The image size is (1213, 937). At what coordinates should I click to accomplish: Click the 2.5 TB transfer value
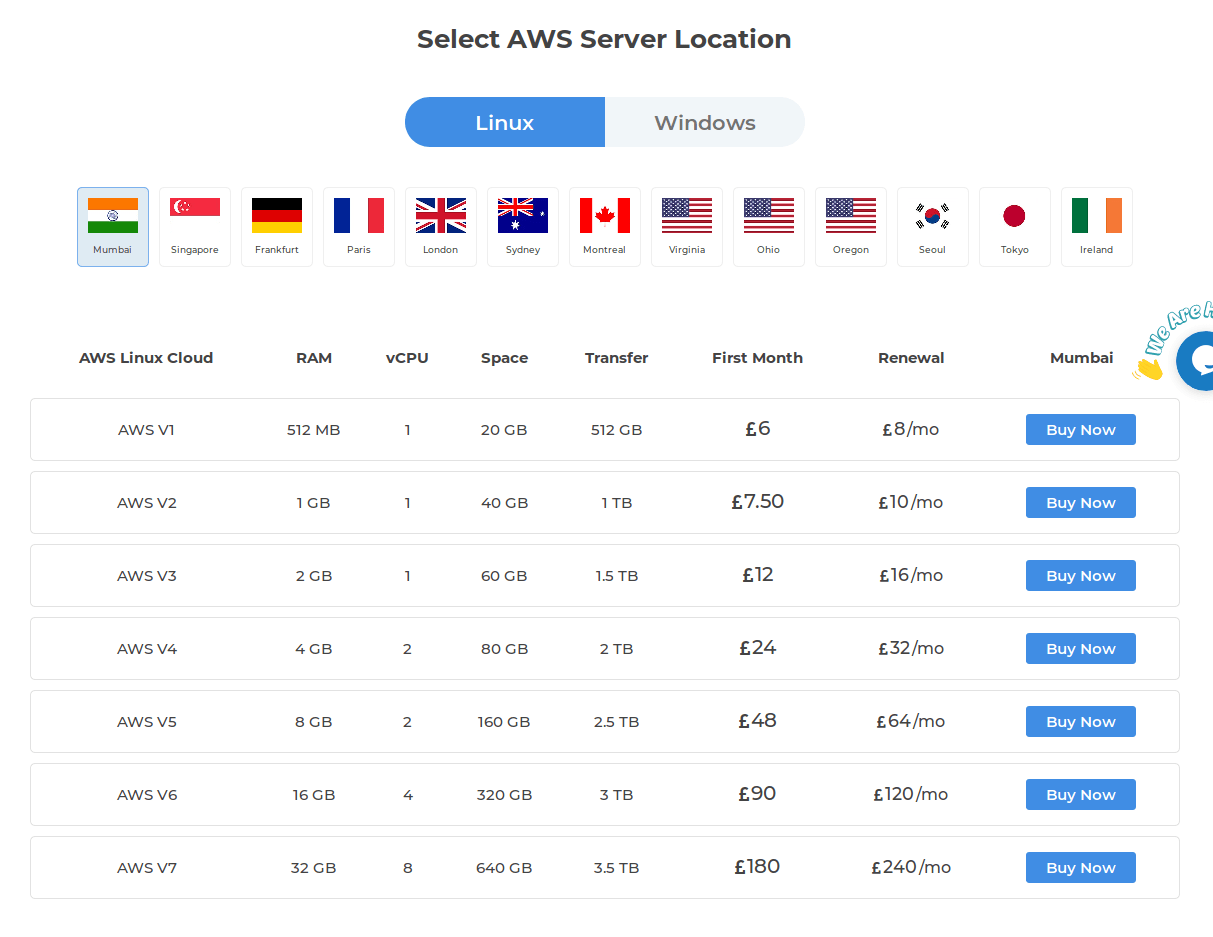(x=617, y=722)
